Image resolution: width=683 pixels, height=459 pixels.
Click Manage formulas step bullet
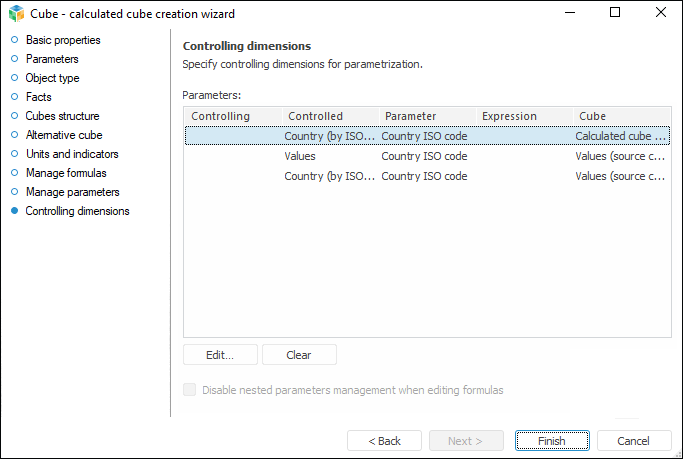(x=14, y=173)
